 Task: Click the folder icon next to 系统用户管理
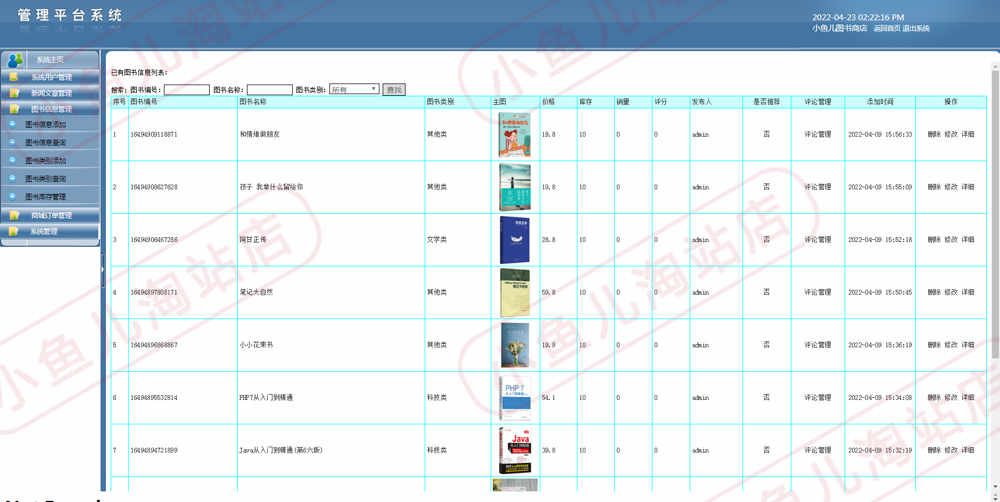[x=14, y=77]
